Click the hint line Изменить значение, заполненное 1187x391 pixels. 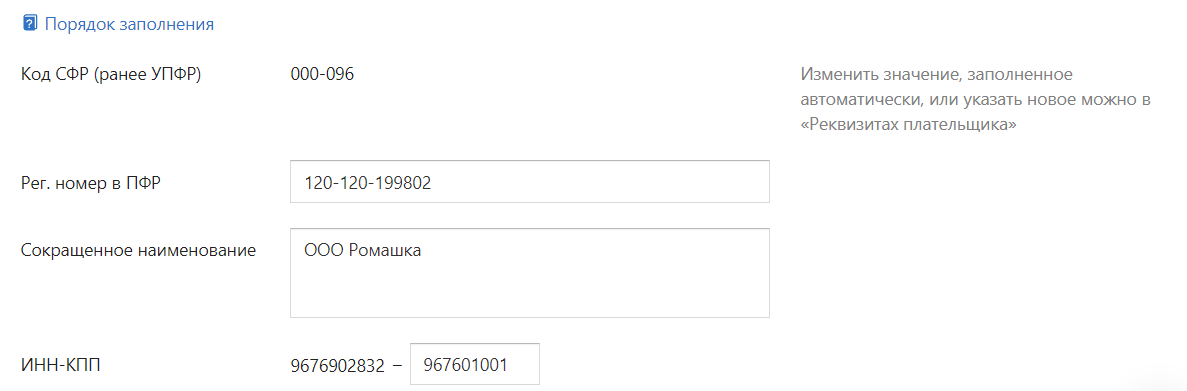click(x=936, y=76)
